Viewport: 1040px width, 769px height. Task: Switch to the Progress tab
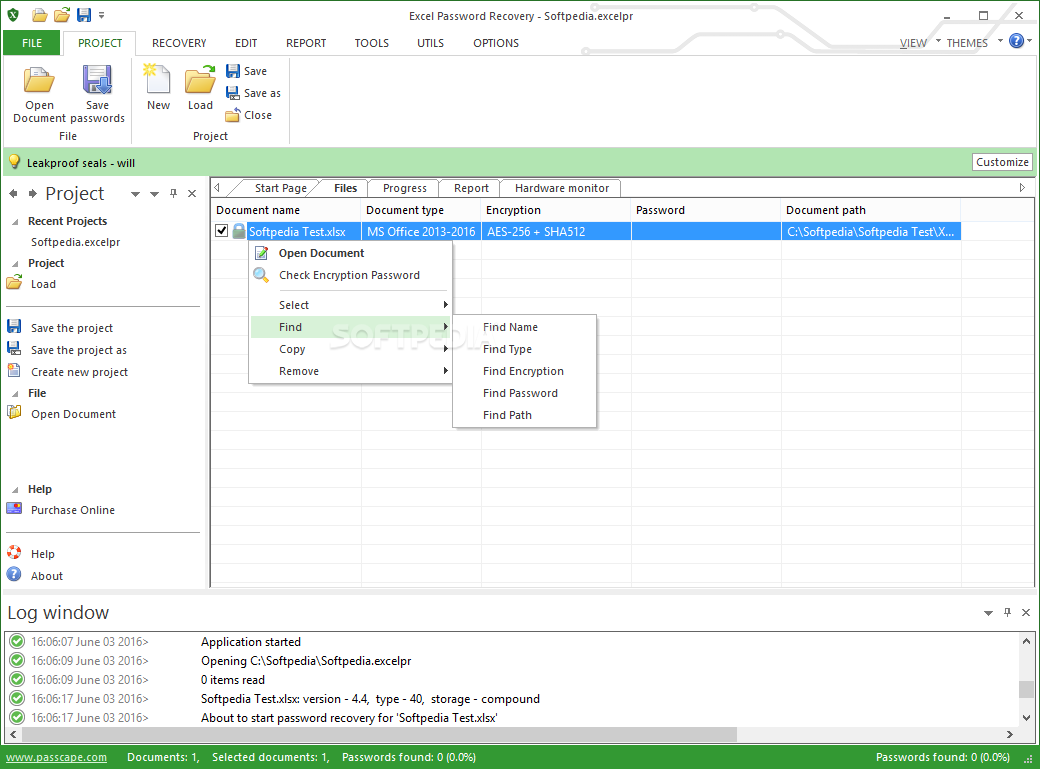(x=404, y=188)
